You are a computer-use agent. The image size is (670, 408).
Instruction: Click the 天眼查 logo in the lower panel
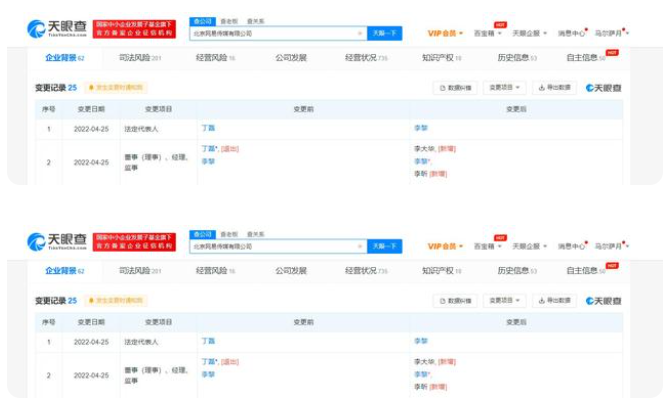click(x=57, y=244)
